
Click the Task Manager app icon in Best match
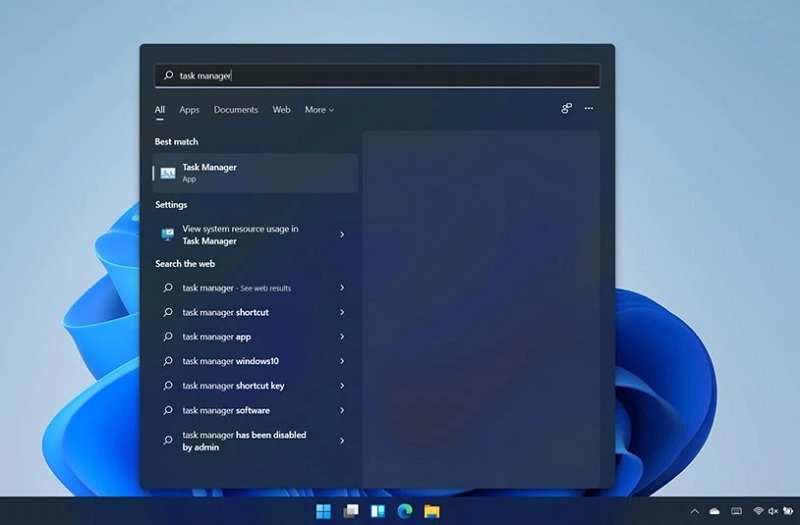point(168,173)
